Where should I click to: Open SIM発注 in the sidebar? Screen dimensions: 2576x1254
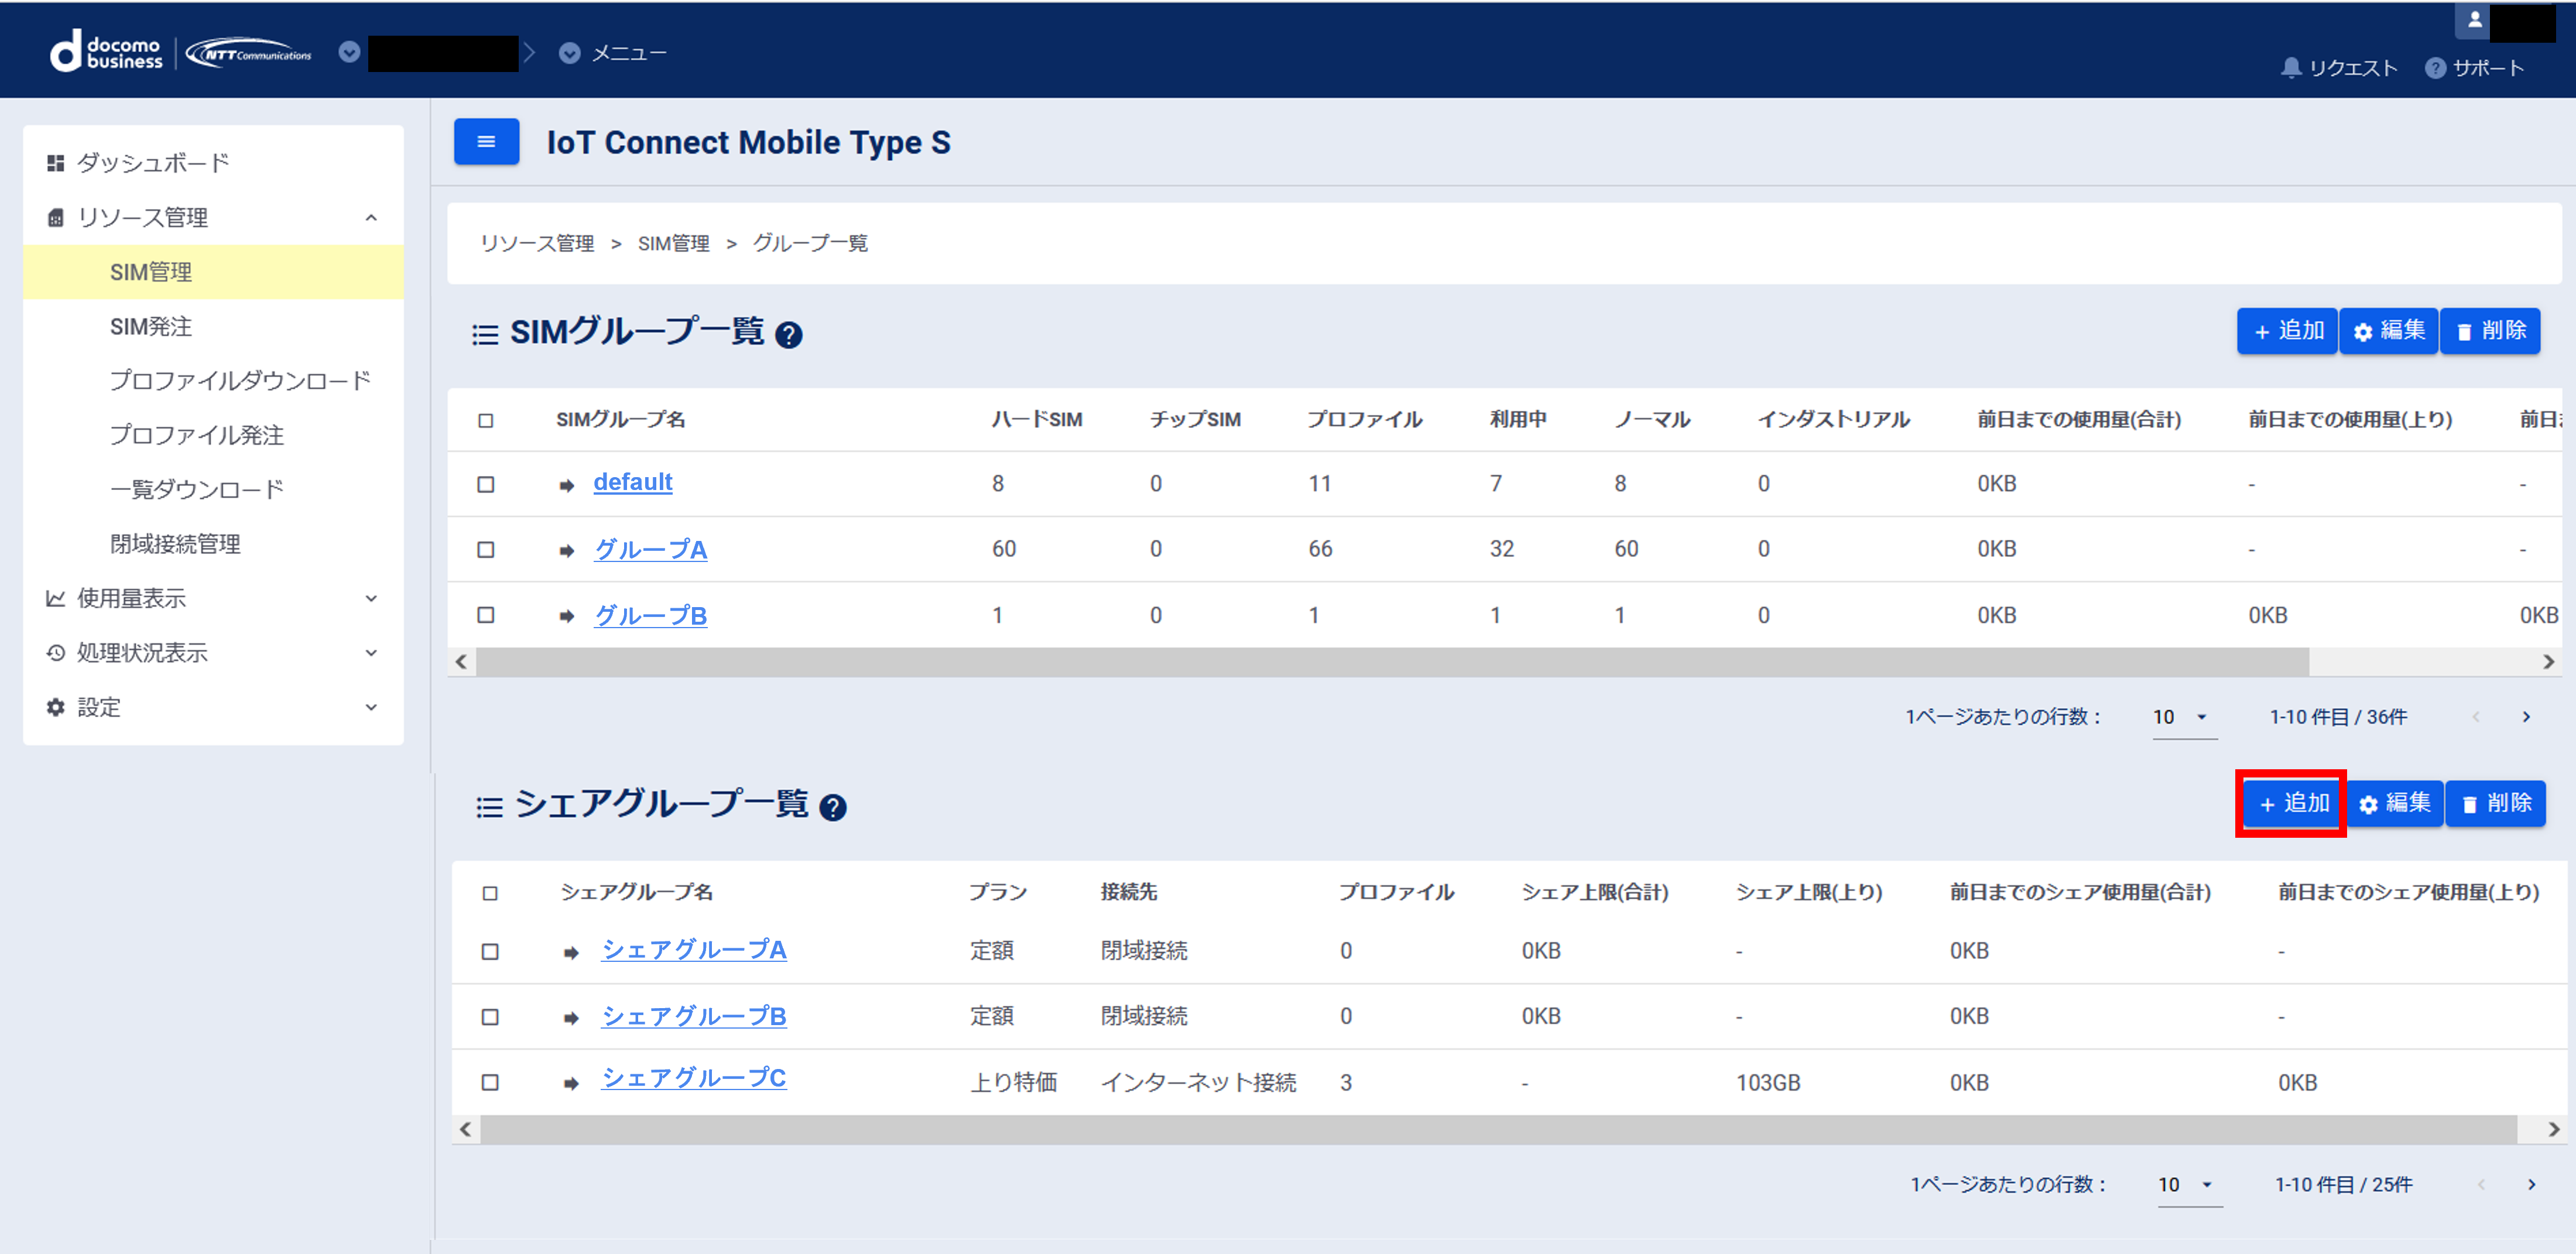pyautogui.click(x=151, y=326)
